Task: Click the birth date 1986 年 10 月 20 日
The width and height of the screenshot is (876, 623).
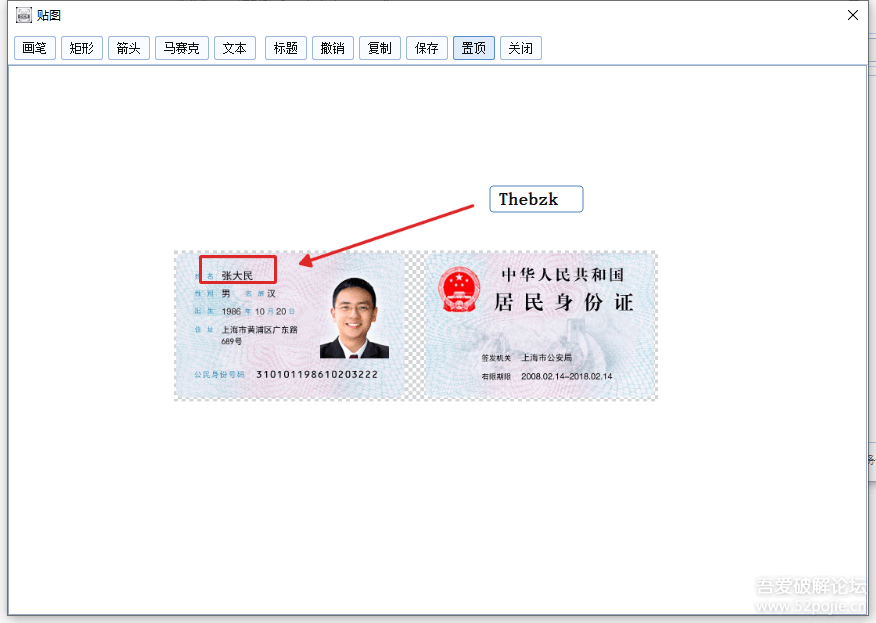Action: tap(258, 311)
